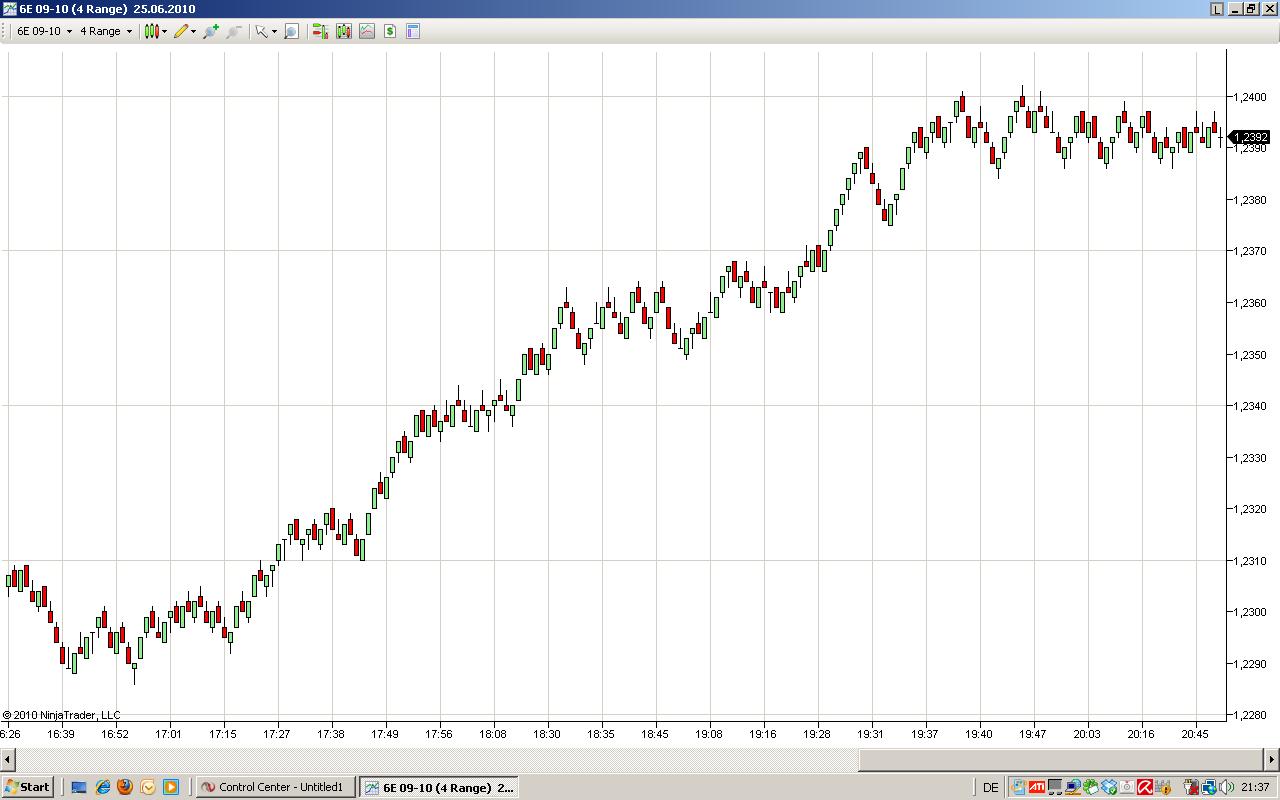This screenshot has height=800, width=1280.
Task: Click the 17:01 time axis label
Action: 169,734
